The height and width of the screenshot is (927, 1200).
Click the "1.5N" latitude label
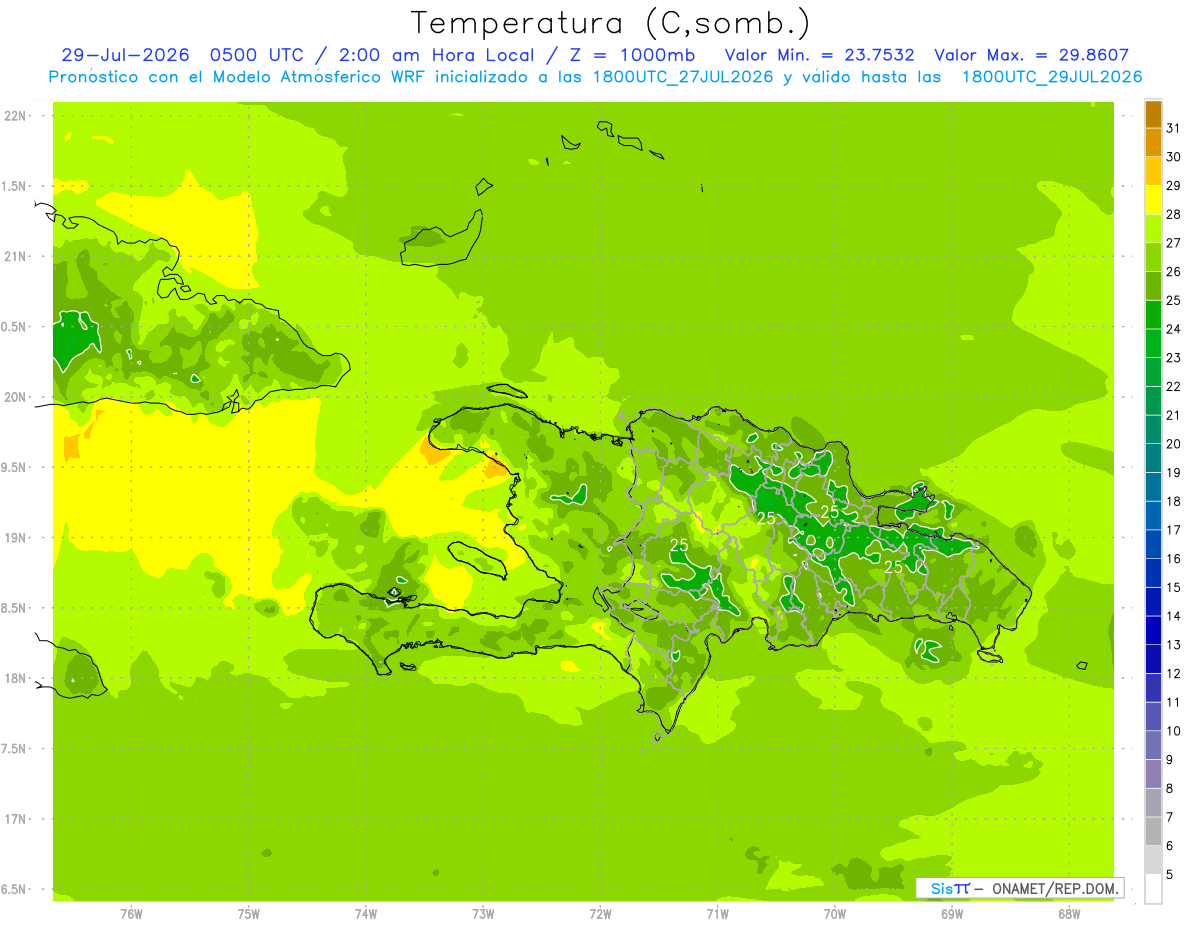pos(14,186)
